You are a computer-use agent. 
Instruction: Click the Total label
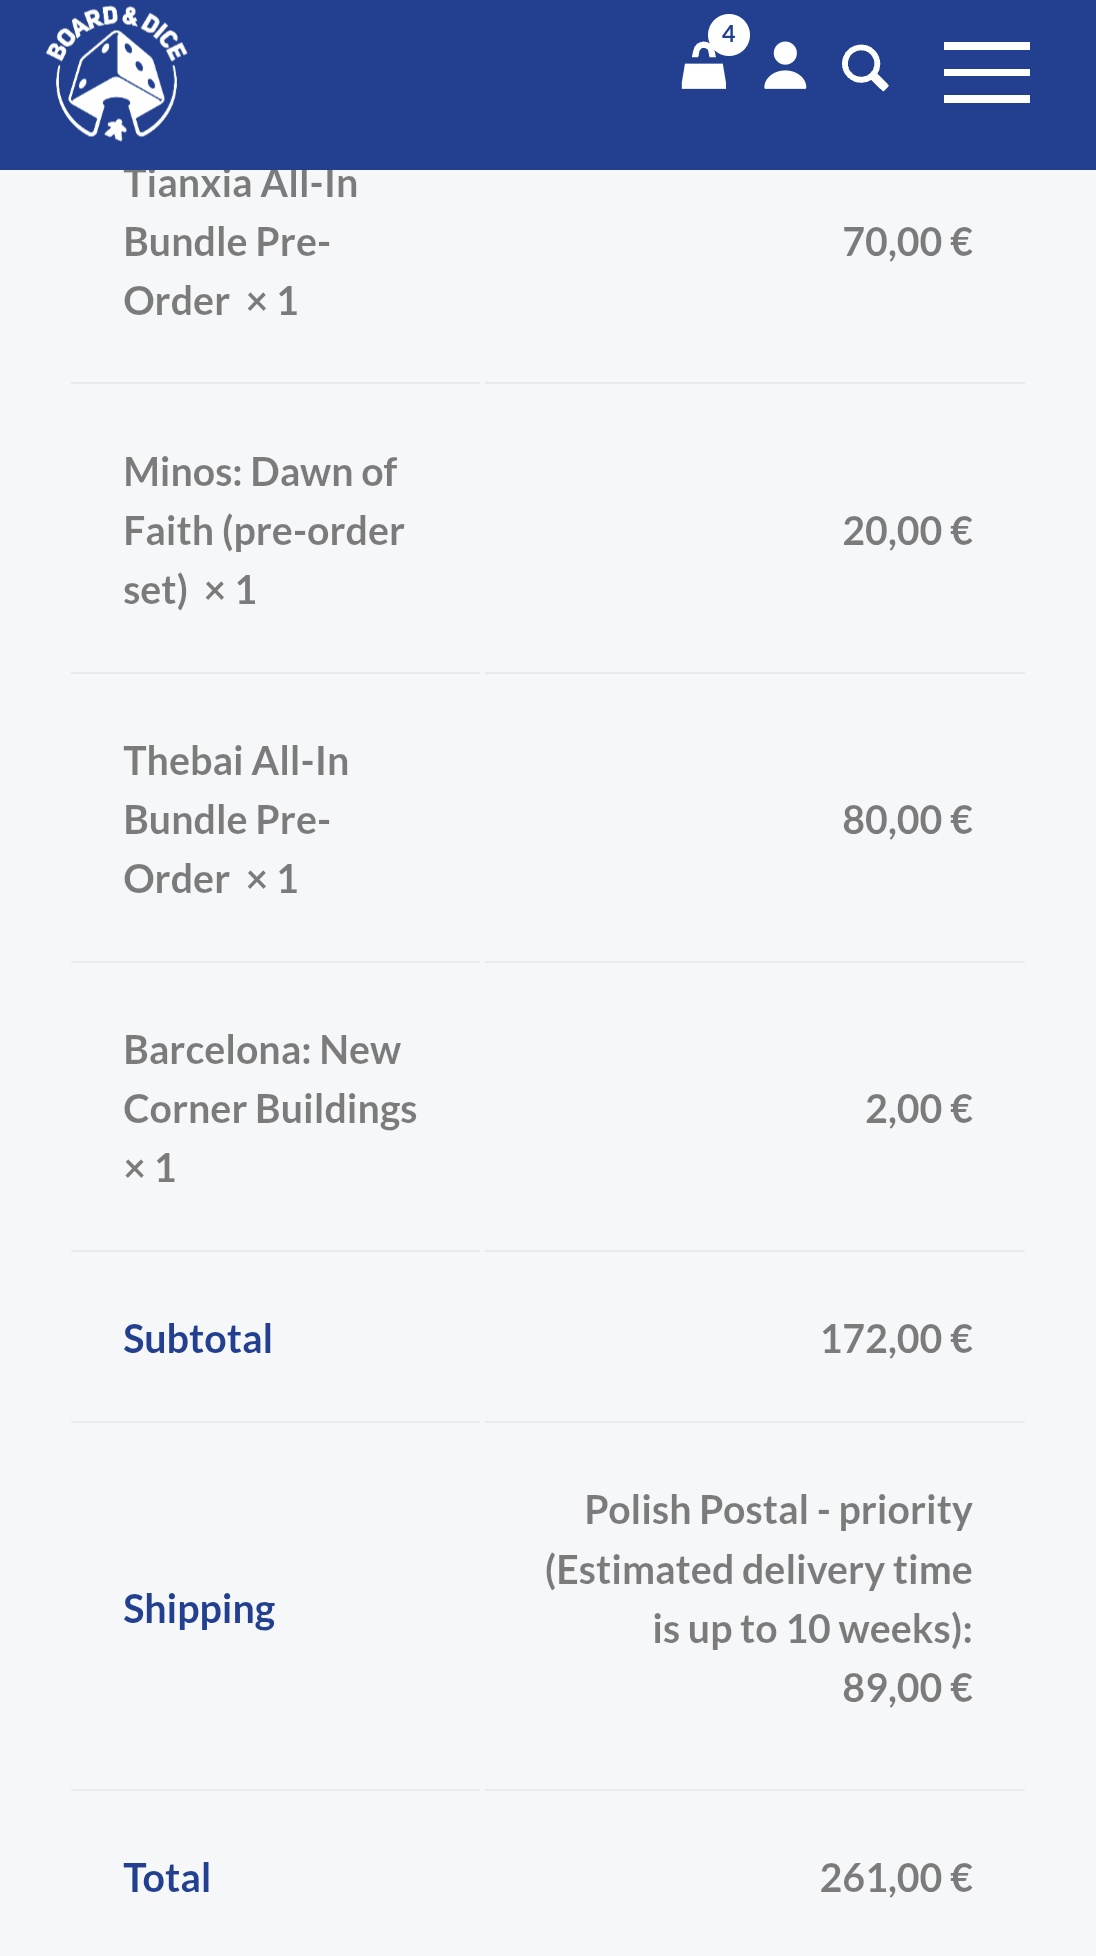tap(167, 1878)
